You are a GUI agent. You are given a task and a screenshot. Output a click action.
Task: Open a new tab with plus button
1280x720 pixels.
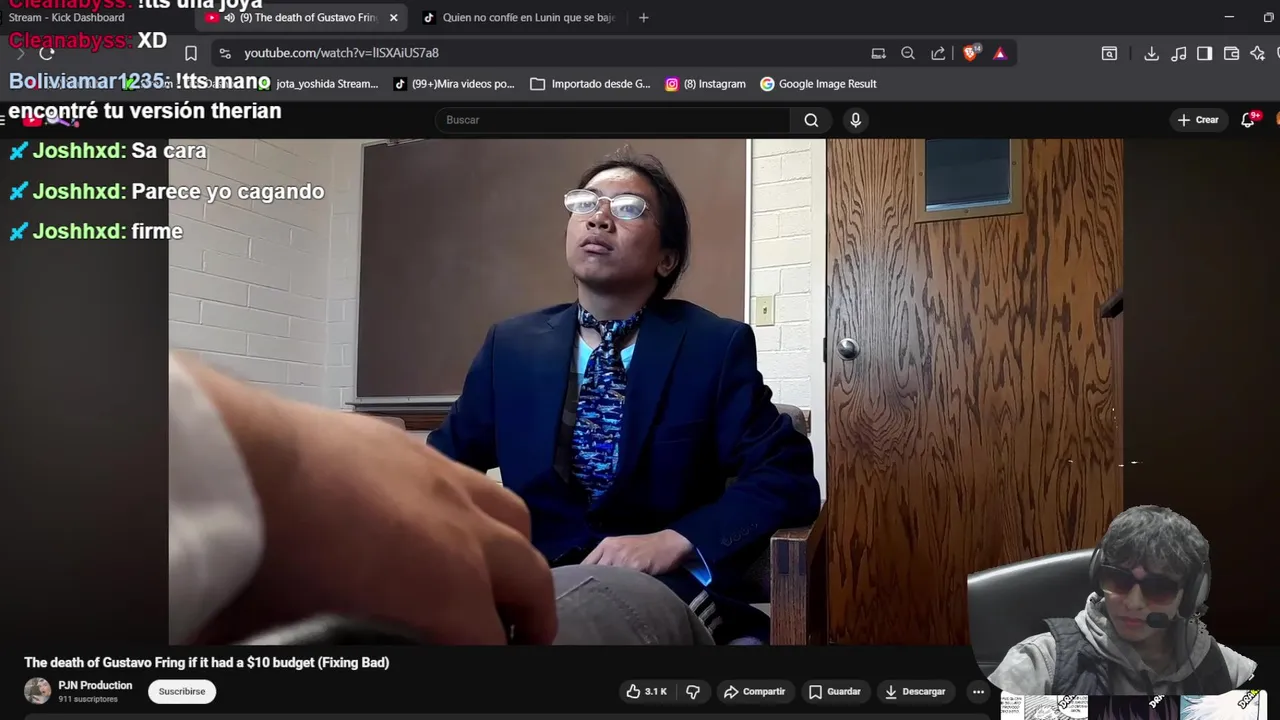tap(643, 17)
